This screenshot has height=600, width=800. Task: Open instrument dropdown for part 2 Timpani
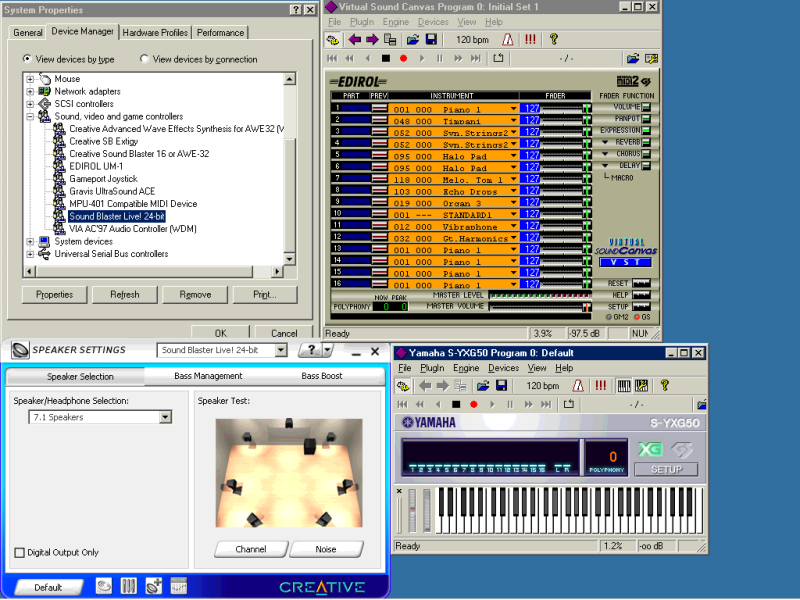513,120
